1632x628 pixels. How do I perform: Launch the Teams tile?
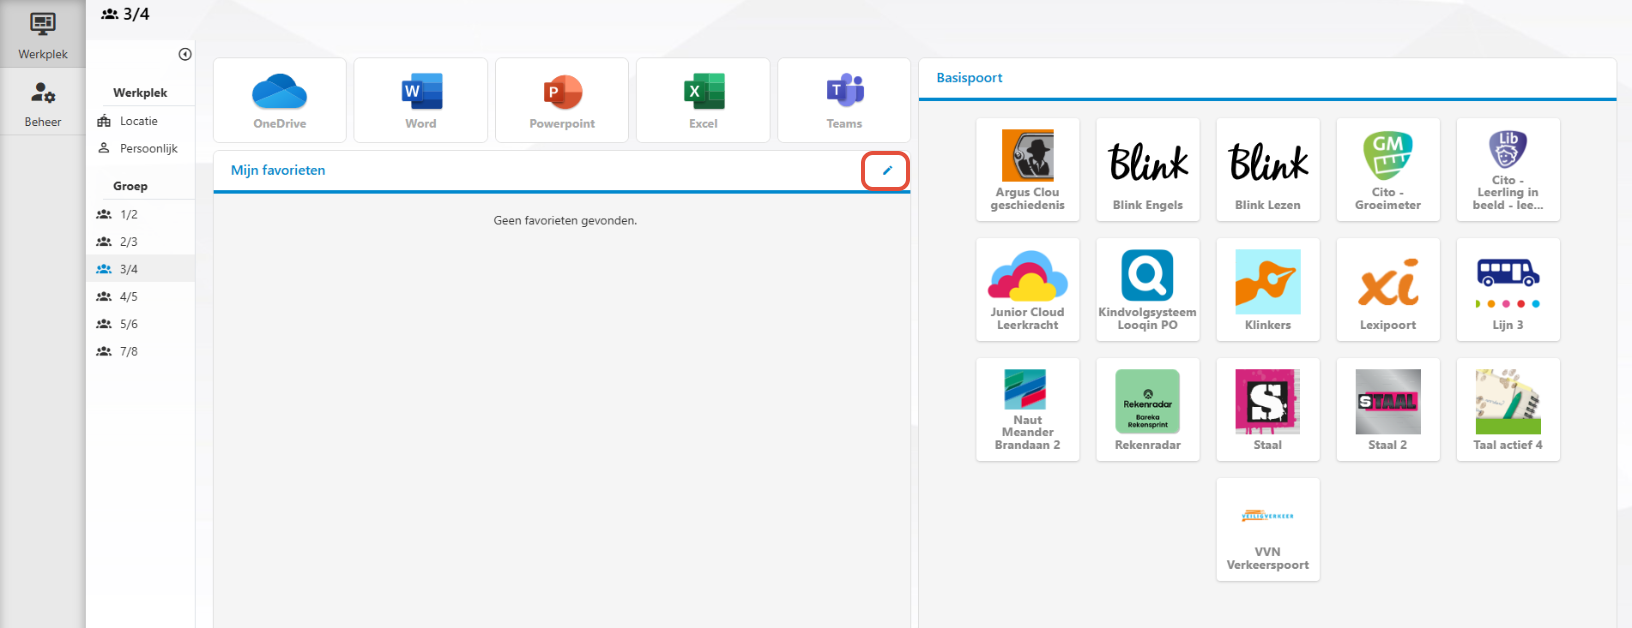click(x=844, y=100)
